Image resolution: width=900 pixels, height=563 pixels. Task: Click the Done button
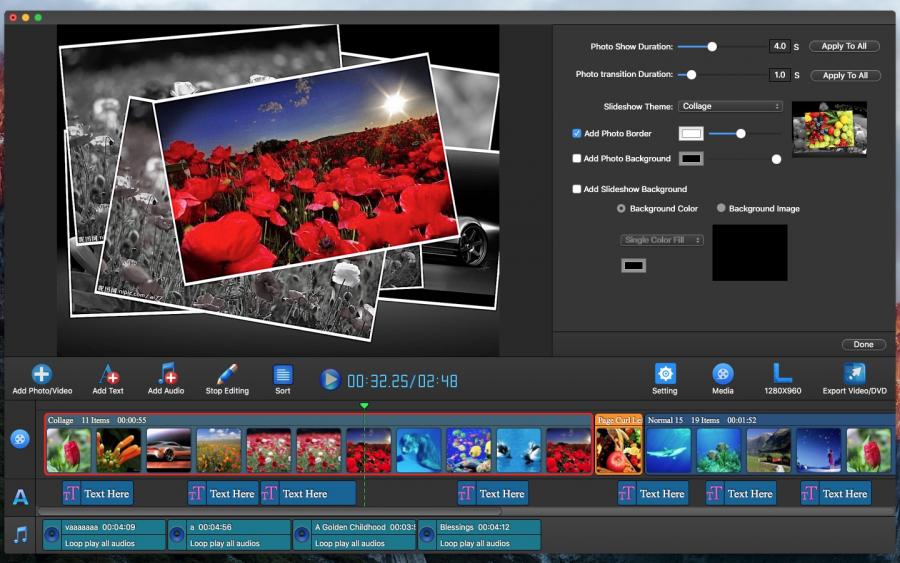pyautogui.click(x=863, y=344)
